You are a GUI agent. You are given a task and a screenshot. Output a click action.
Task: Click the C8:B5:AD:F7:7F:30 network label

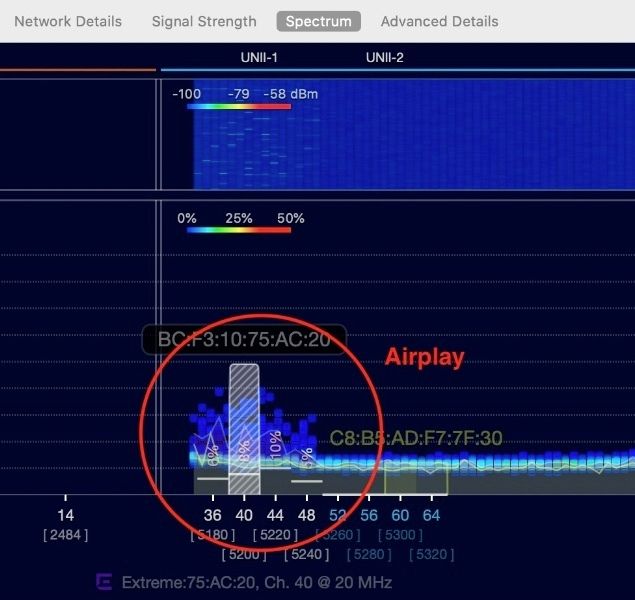[416, 438]
